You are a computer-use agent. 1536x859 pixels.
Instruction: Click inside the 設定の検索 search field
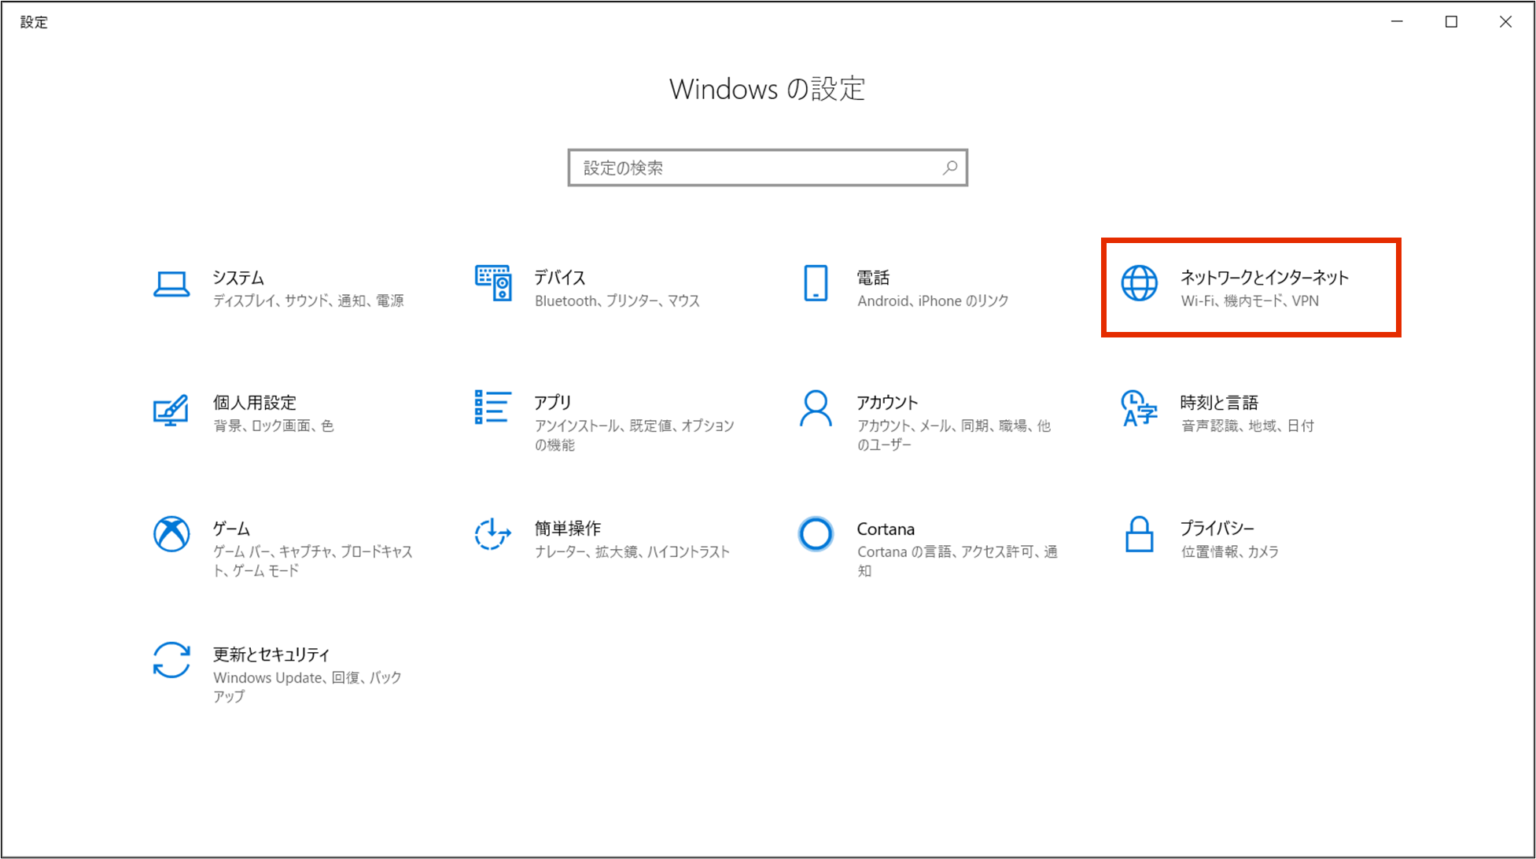point(760,167)
